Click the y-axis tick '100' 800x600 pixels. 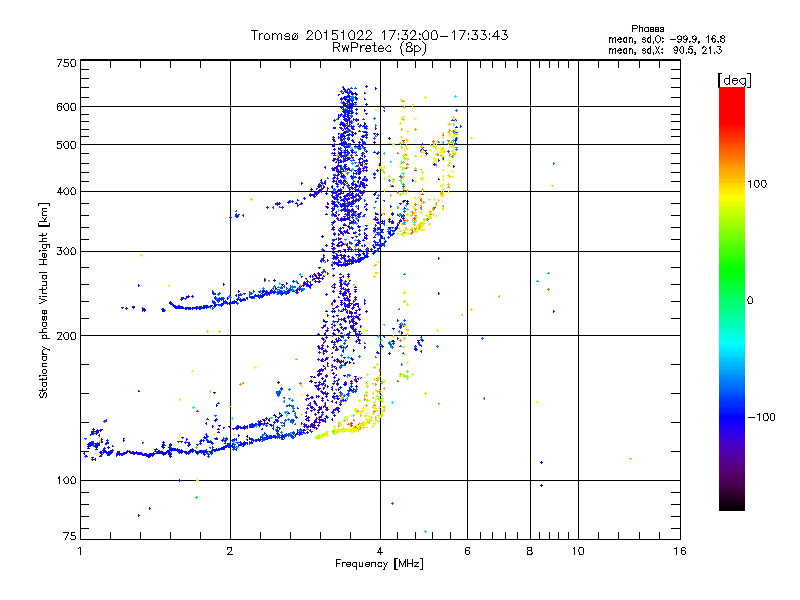[x=66, y=480]
